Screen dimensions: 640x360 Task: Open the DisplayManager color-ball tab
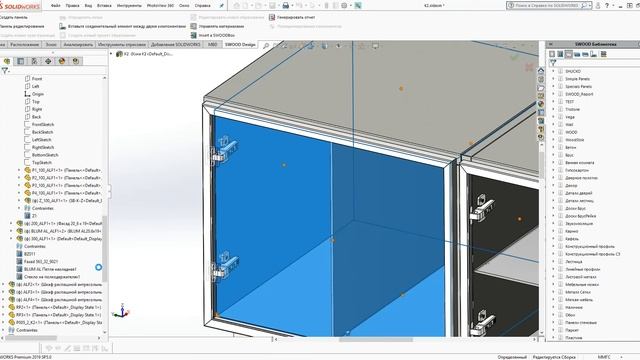(x=62, y=61)
